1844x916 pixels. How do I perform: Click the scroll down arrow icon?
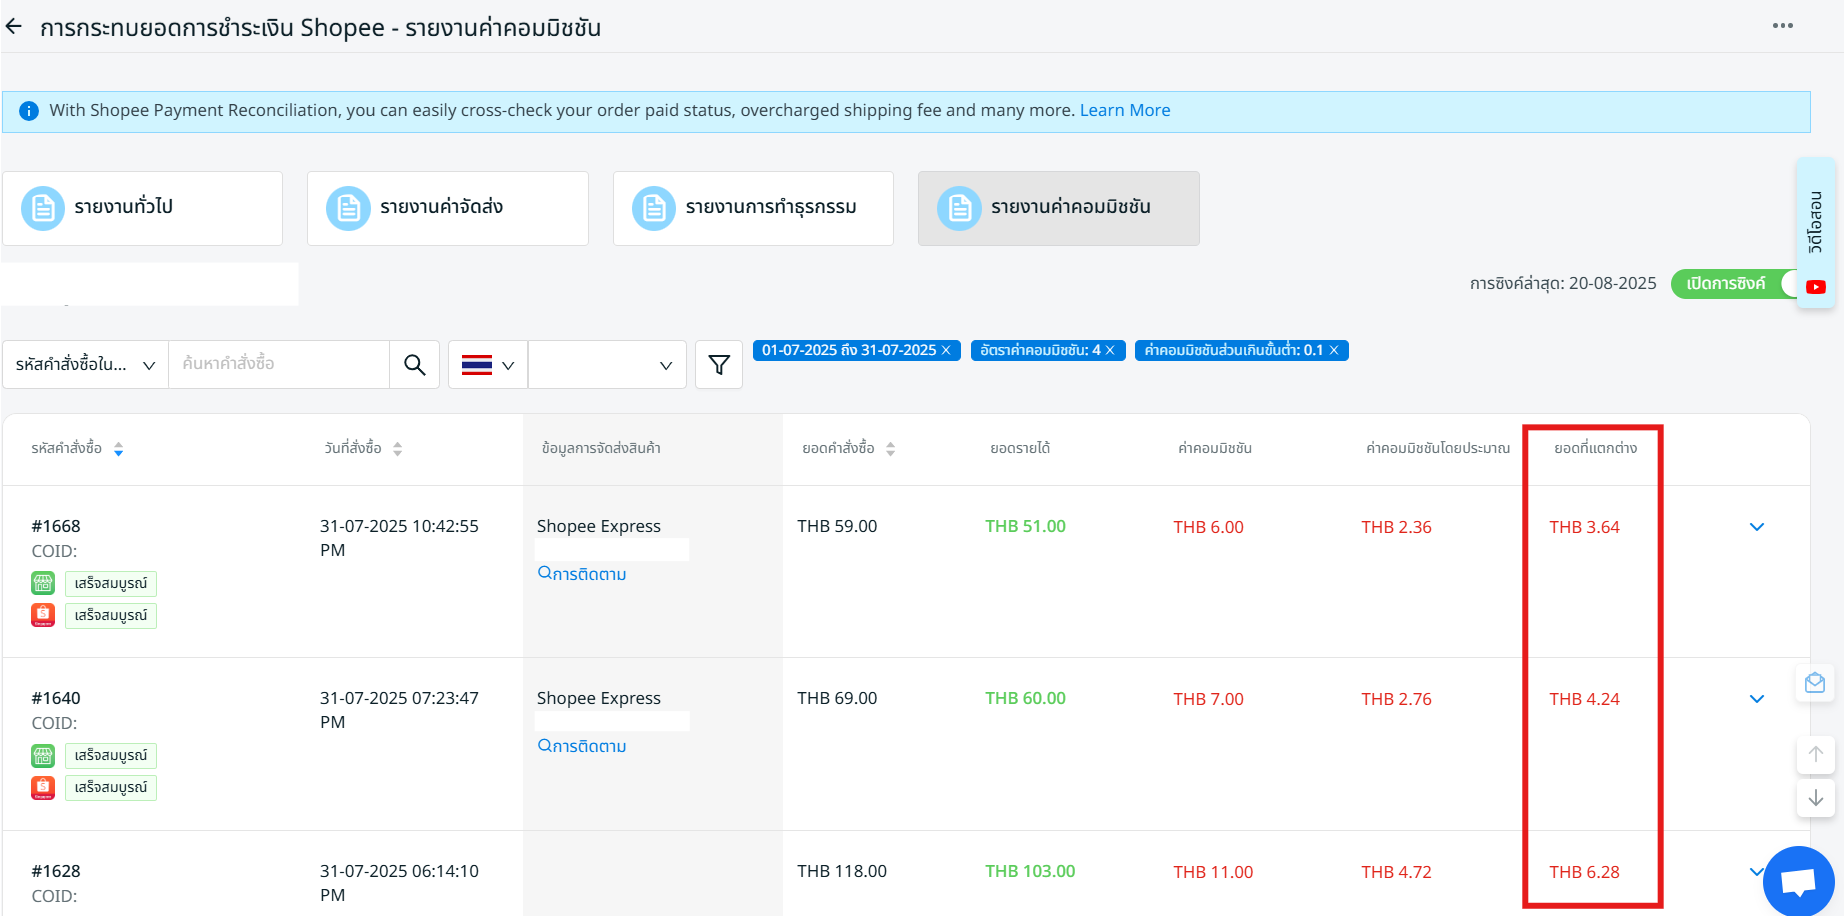pos(1815,798)
